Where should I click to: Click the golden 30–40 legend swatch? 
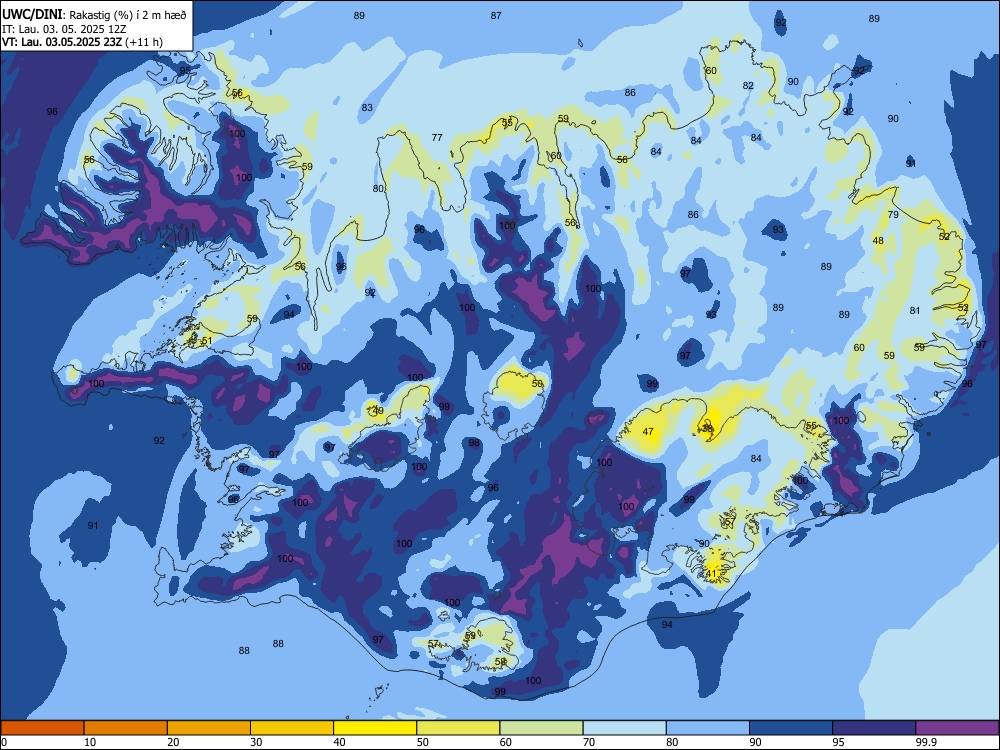click(x=292, y=728)
